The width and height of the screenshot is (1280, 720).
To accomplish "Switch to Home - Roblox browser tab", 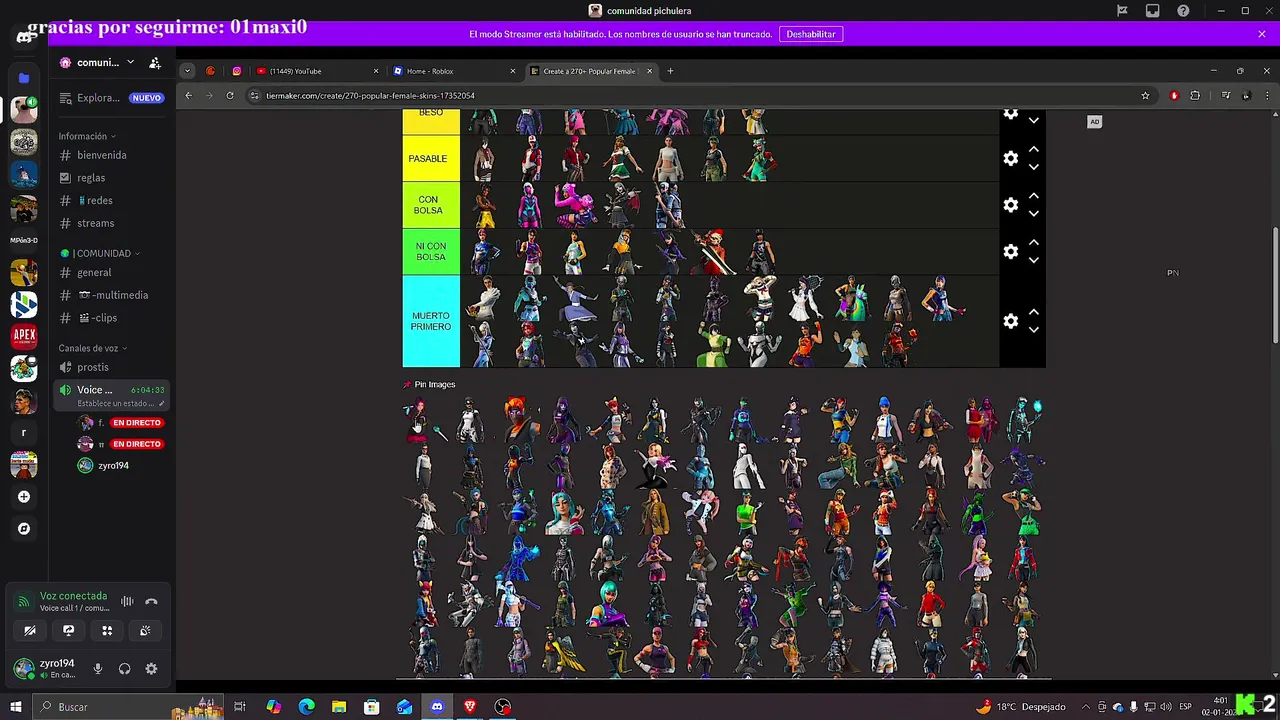I will [454, 71].
